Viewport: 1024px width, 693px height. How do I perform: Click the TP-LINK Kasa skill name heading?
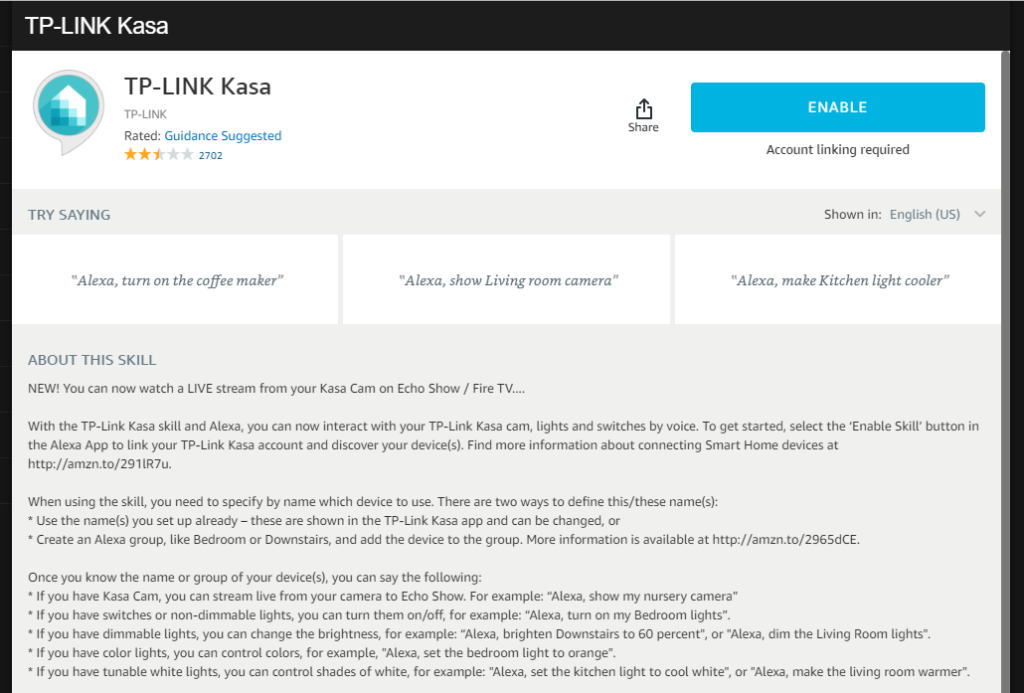(197, 86)
